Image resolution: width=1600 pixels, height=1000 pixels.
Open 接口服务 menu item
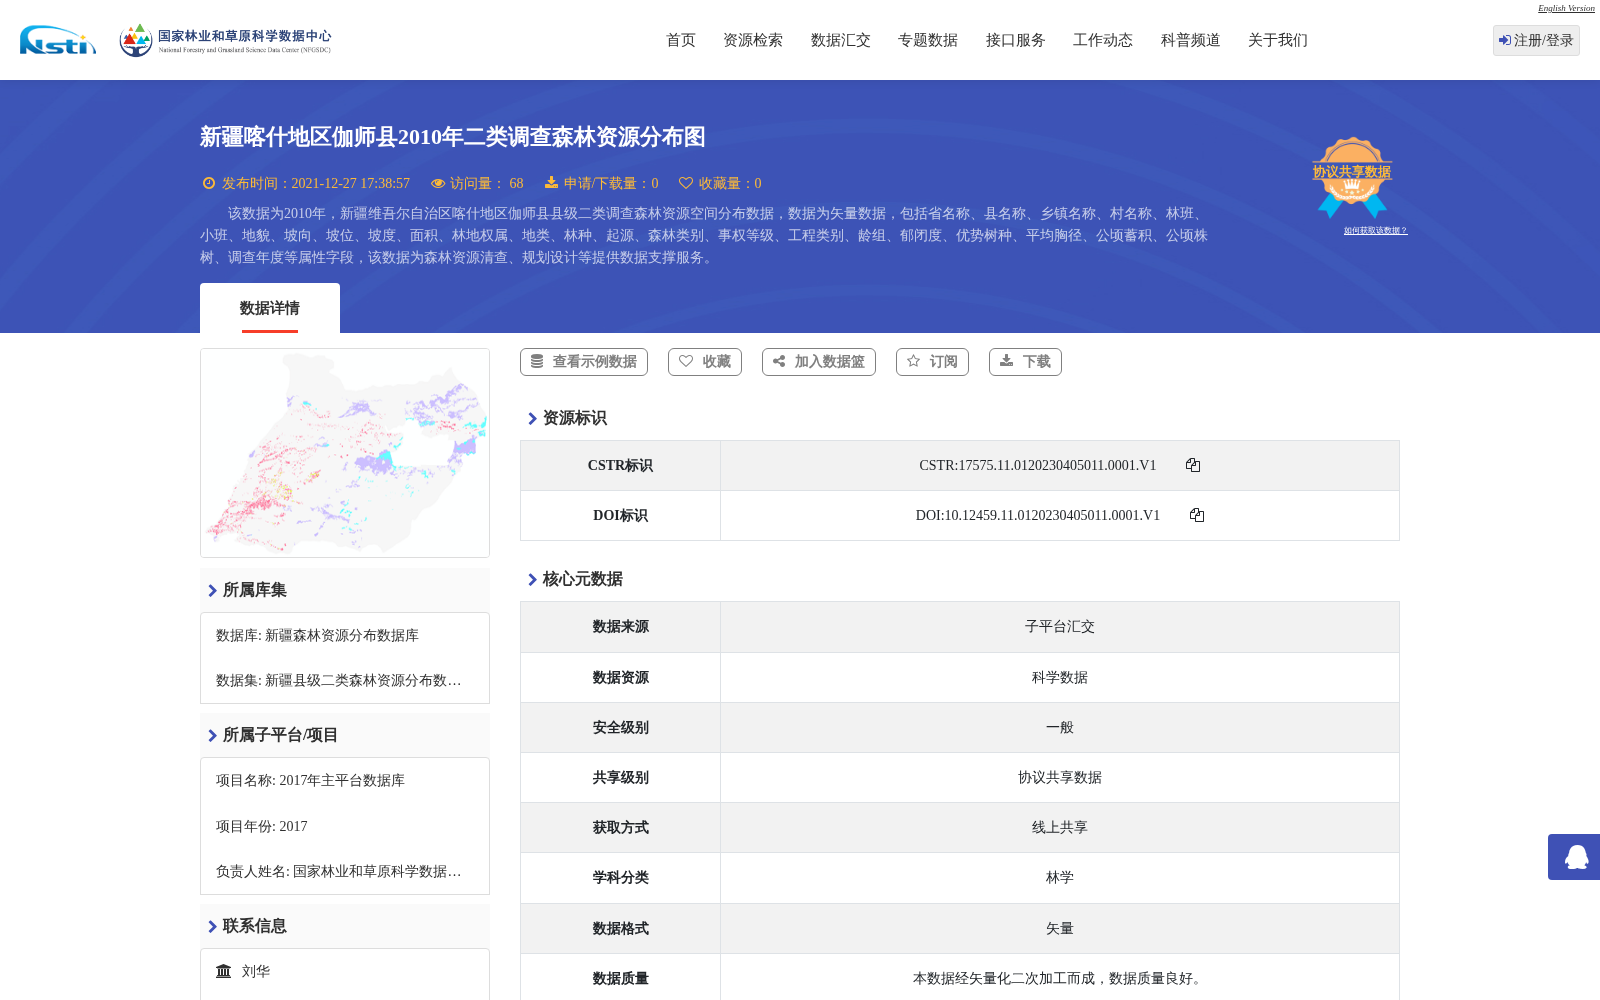(1016, 40)
